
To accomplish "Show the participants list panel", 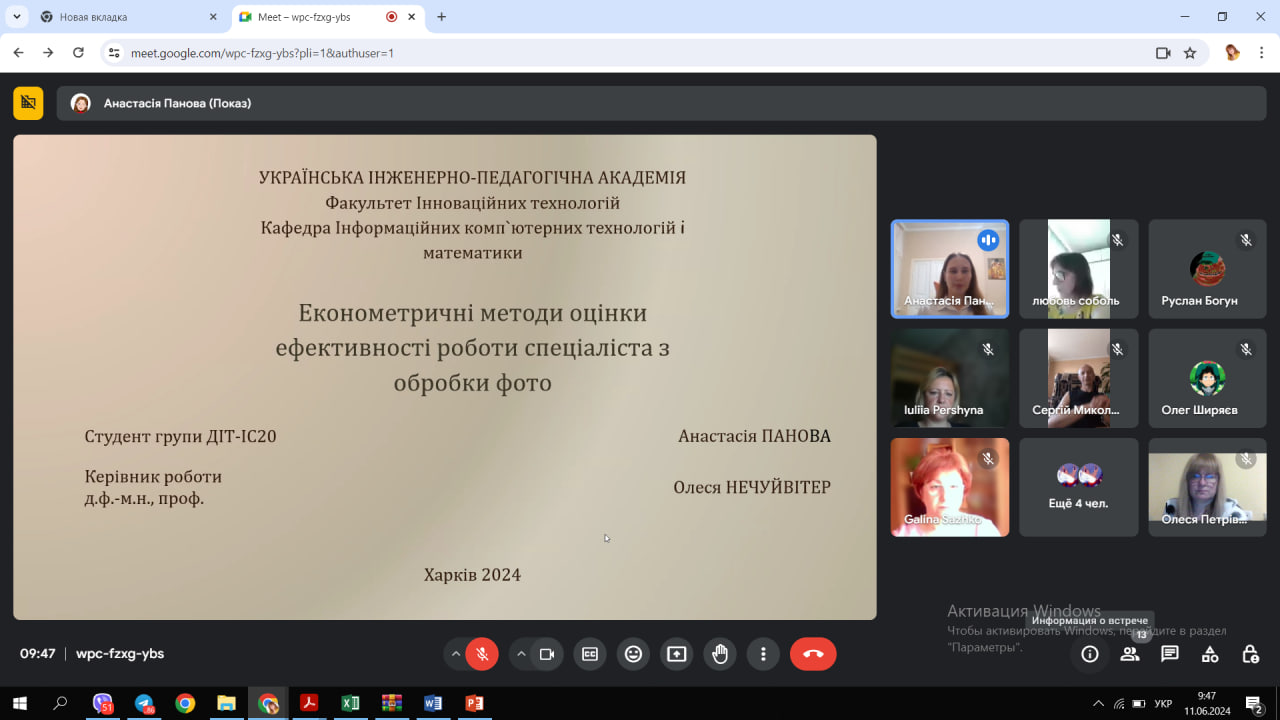I will [x=1130, y=654].
